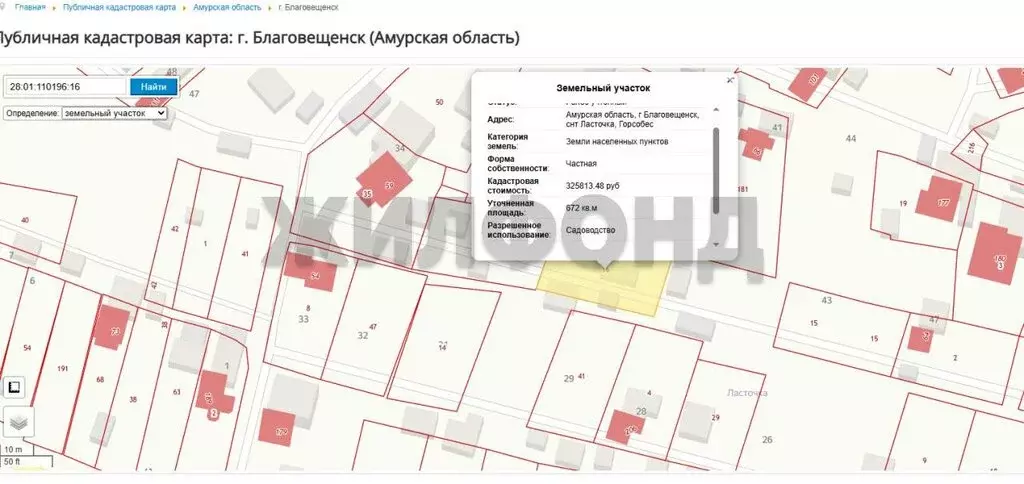Click the Категория земель field label

[x=508, y=142]
